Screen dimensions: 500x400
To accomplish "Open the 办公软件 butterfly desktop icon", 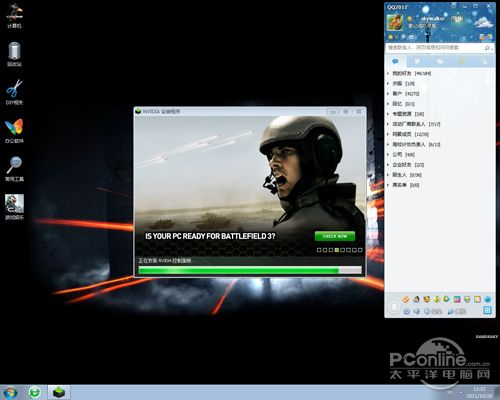I will point(14,131).
